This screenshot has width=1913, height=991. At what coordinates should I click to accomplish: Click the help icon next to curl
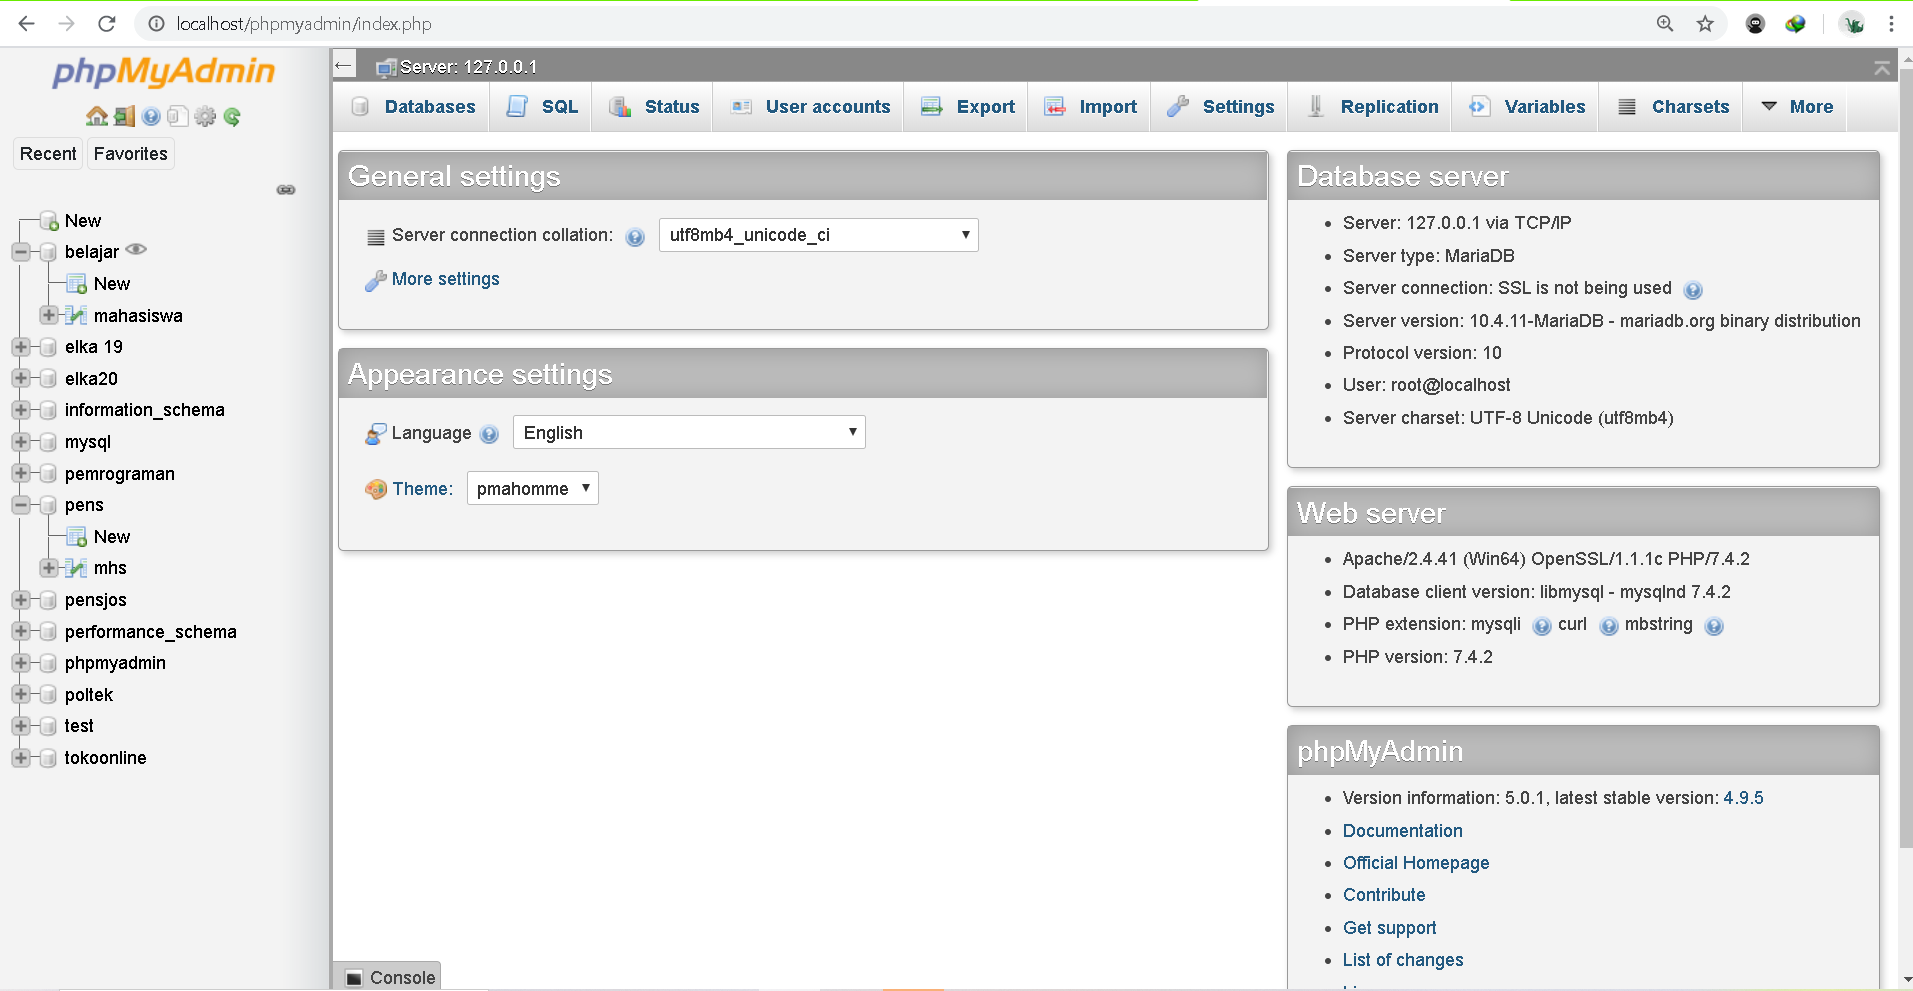1609,626
